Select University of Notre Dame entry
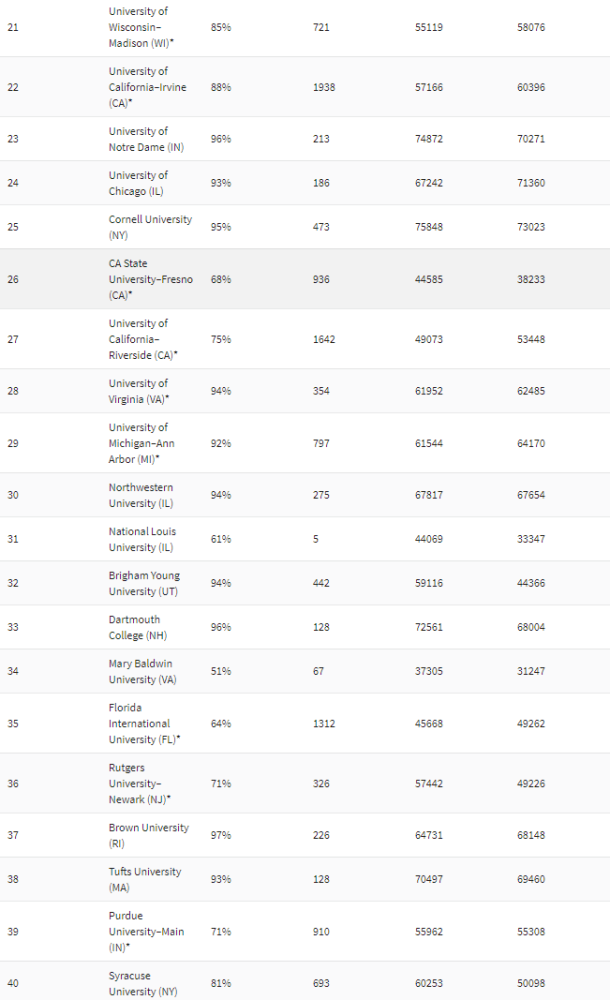 138,139
